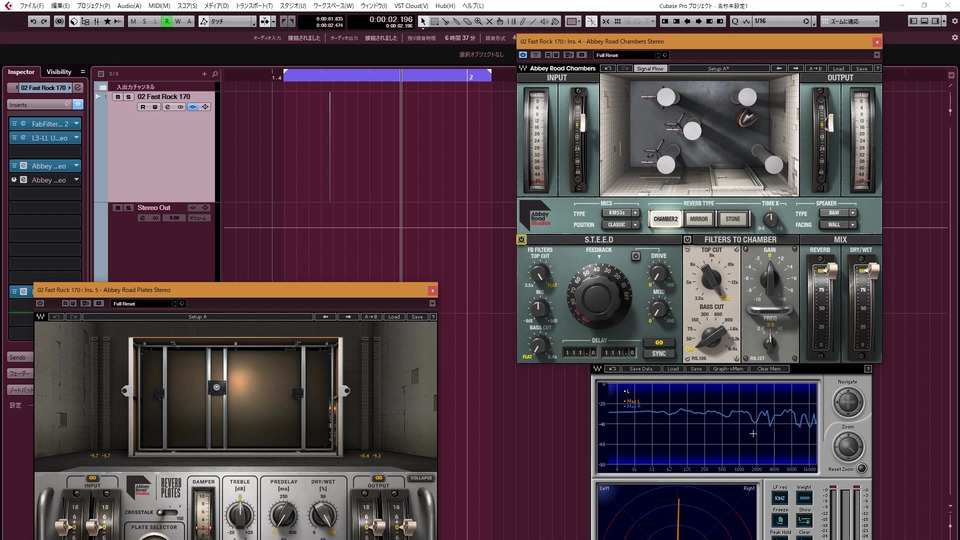Click the Chambers plugin undo arrow

click(607, 69)
